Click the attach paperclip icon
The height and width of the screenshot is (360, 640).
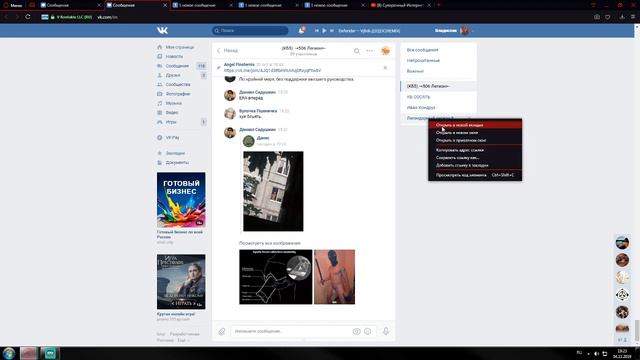coord(222,331)
